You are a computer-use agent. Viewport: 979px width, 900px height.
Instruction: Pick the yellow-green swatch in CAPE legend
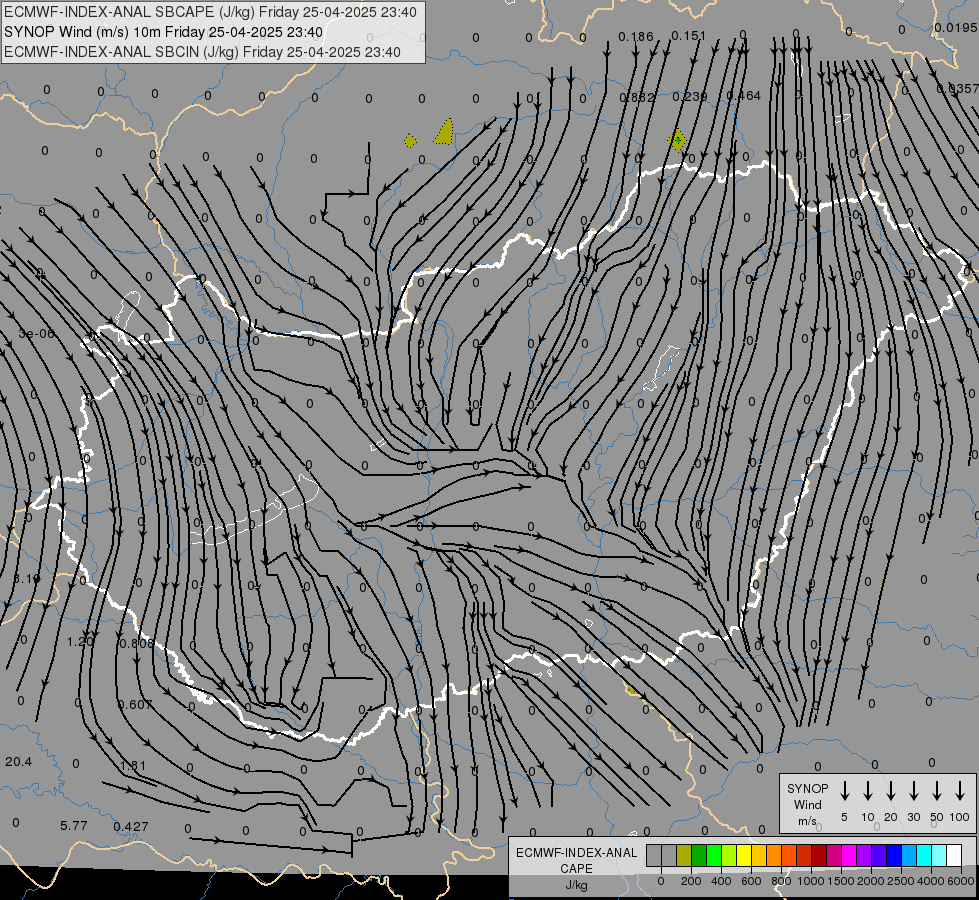click(x=729, y=855)
